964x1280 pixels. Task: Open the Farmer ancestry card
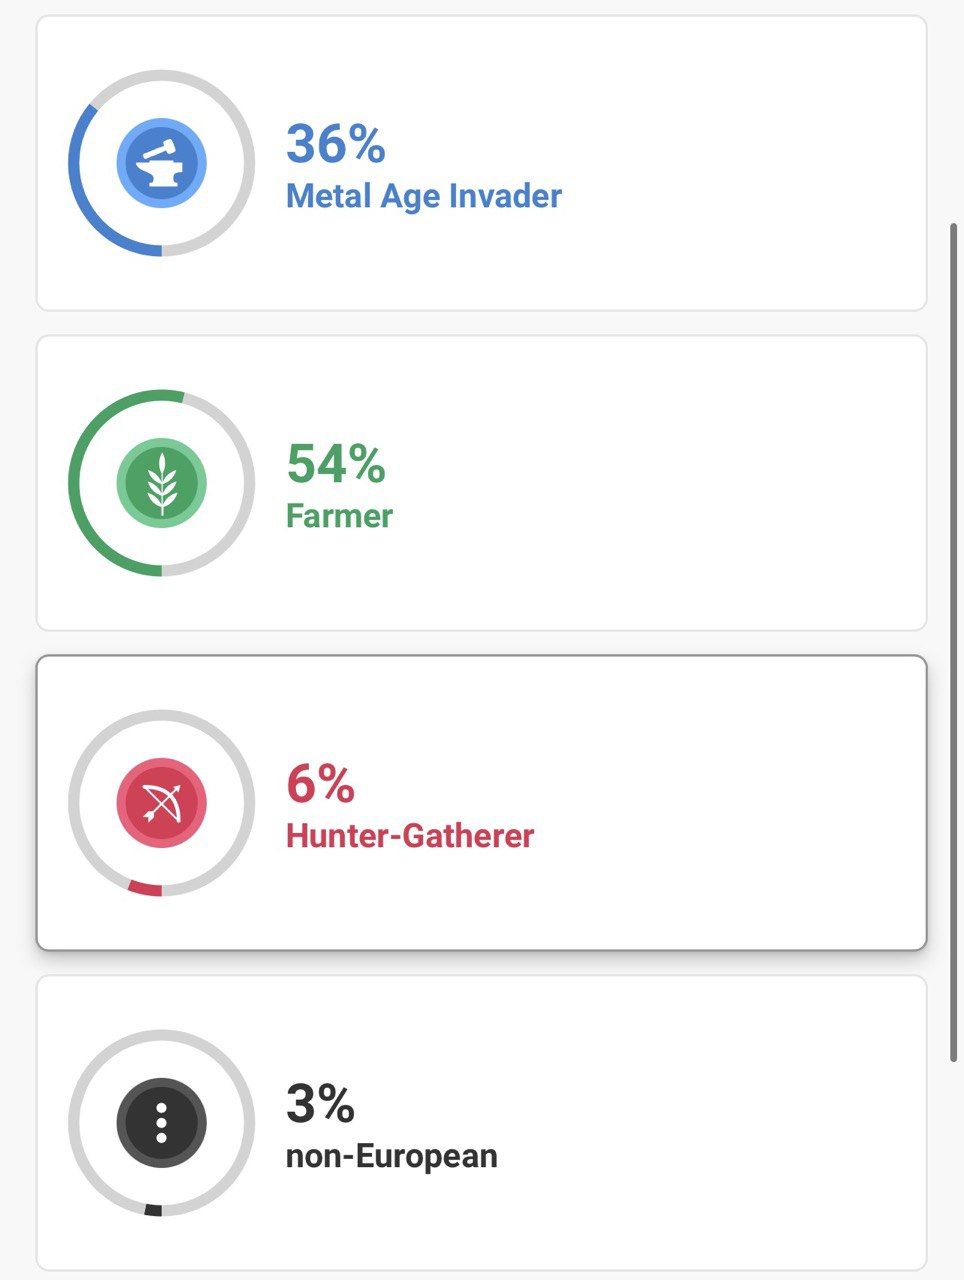click(x=482, y=483)
